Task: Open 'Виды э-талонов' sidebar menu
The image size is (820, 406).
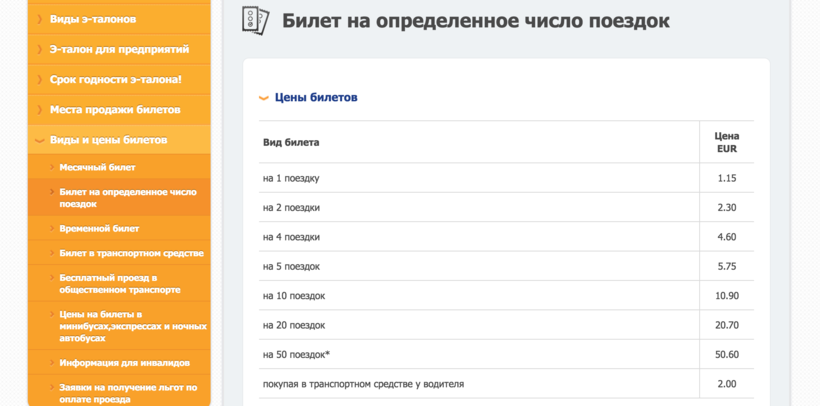Action: (x=93, y=19)
